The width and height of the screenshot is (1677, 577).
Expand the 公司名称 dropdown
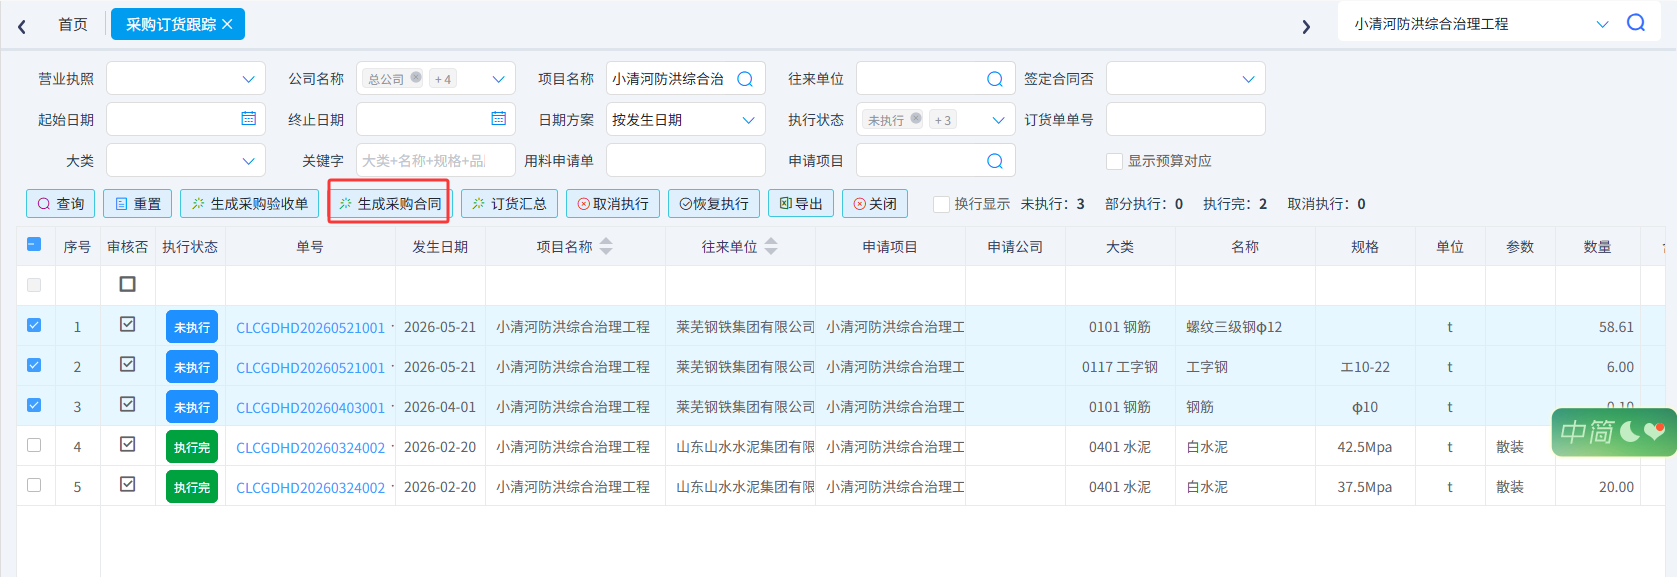point(498,79)
